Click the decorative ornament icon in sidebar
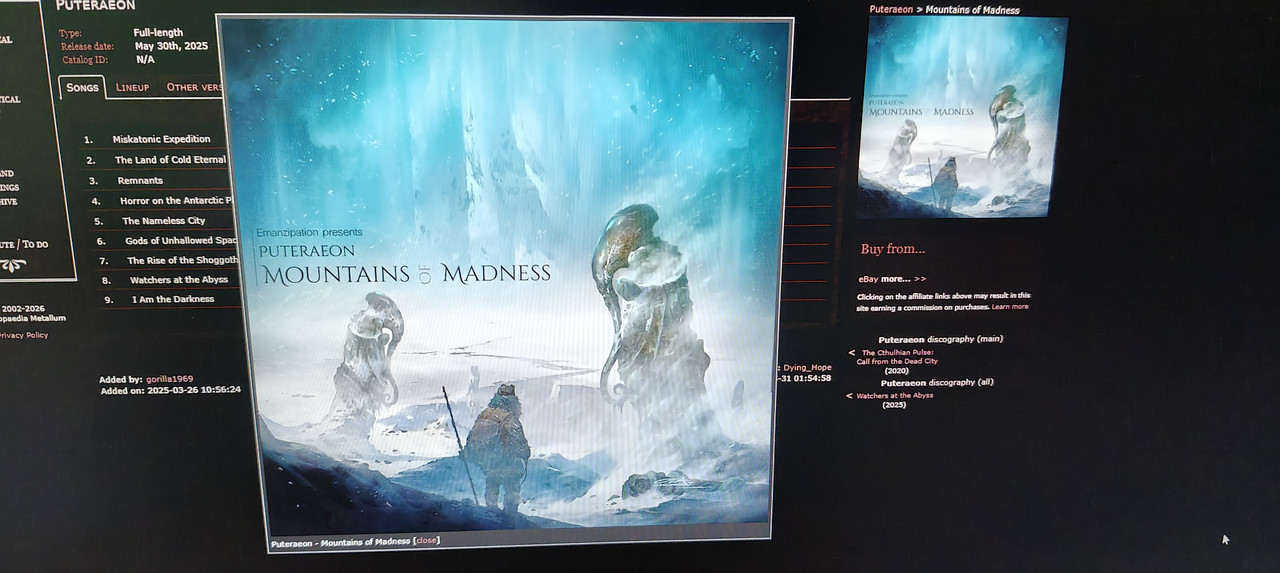The height and width of the screenshot is (573, 1280). click(x=12, y=265)
